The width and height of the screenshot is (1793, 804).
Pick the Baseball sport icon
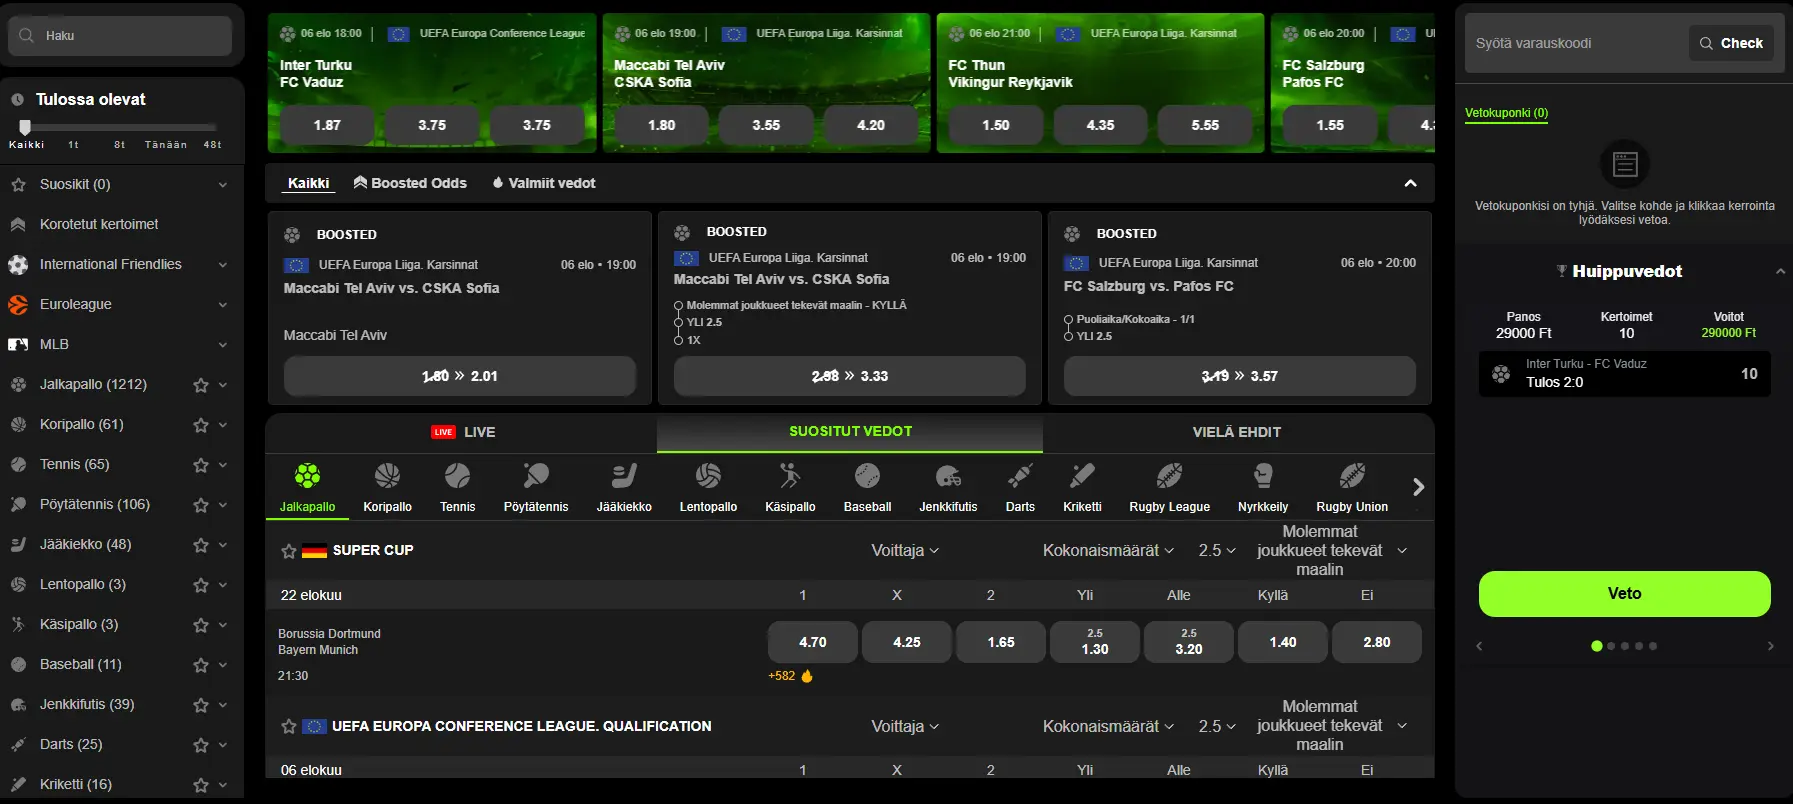coord(867,475)
